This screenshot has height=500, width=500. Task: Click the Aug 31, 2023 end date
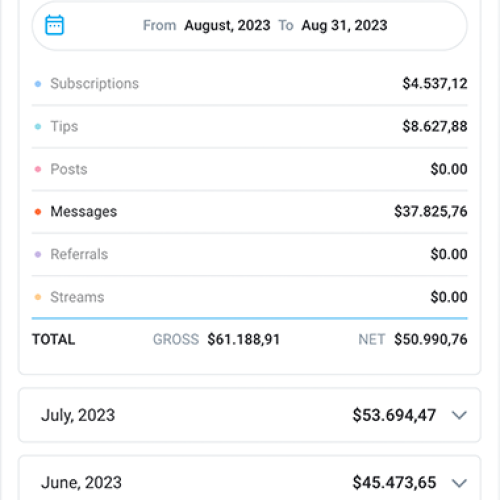344,25
